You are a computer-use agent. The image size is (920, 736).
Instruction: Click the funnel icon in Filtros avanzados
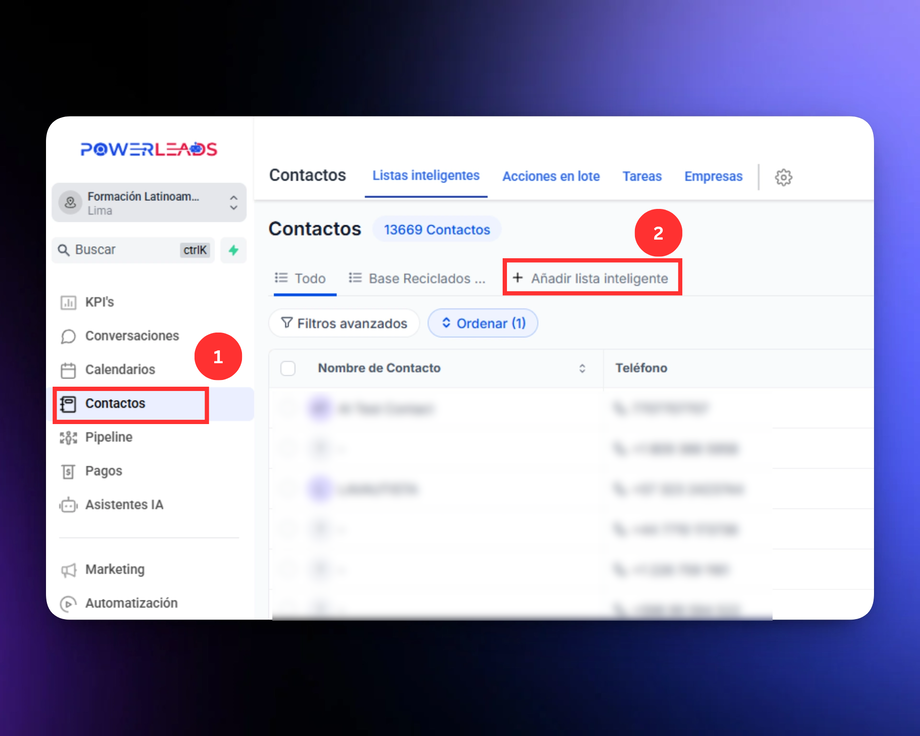point(287,323)
